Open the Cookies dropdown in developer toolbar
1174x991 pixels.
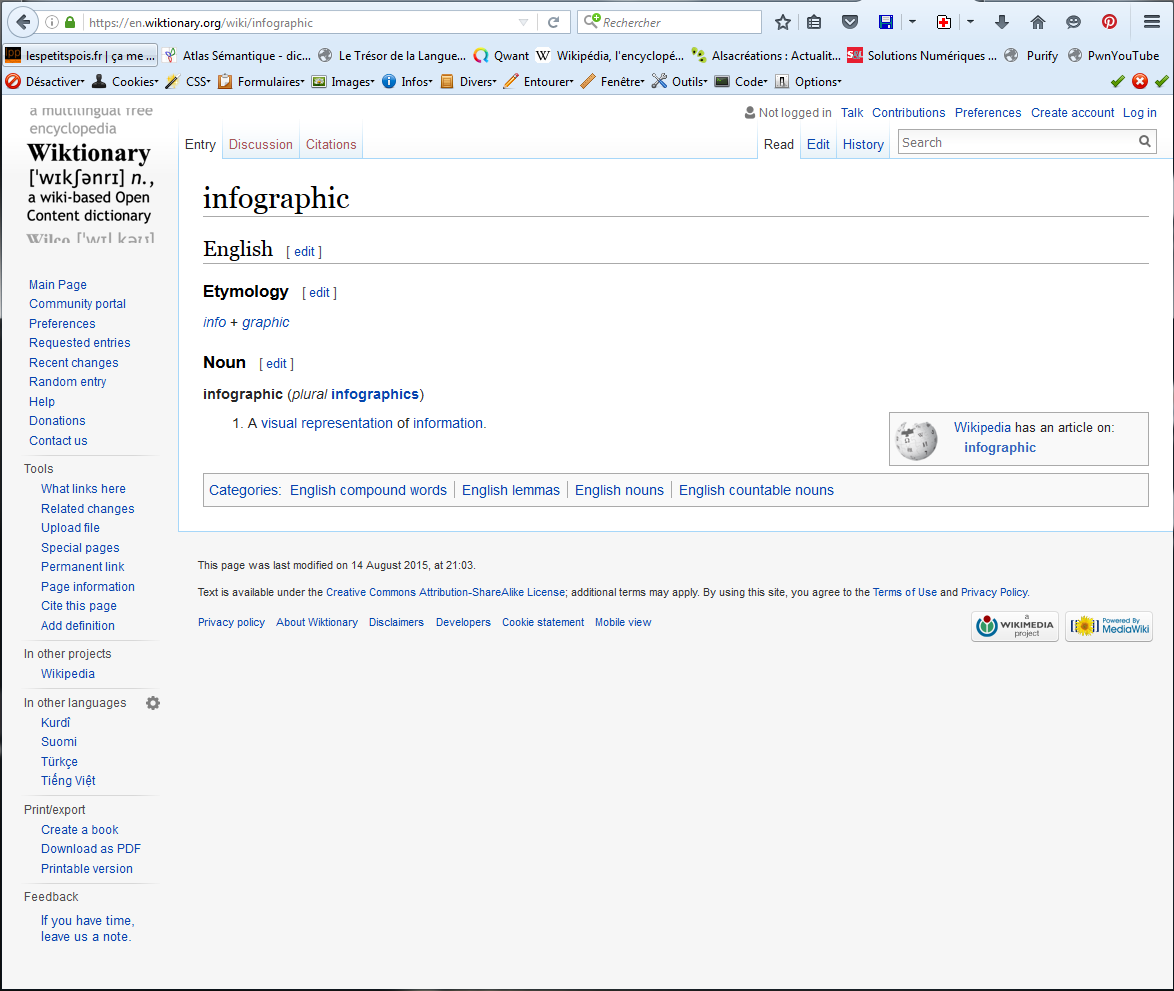click(x=125, y=82)
